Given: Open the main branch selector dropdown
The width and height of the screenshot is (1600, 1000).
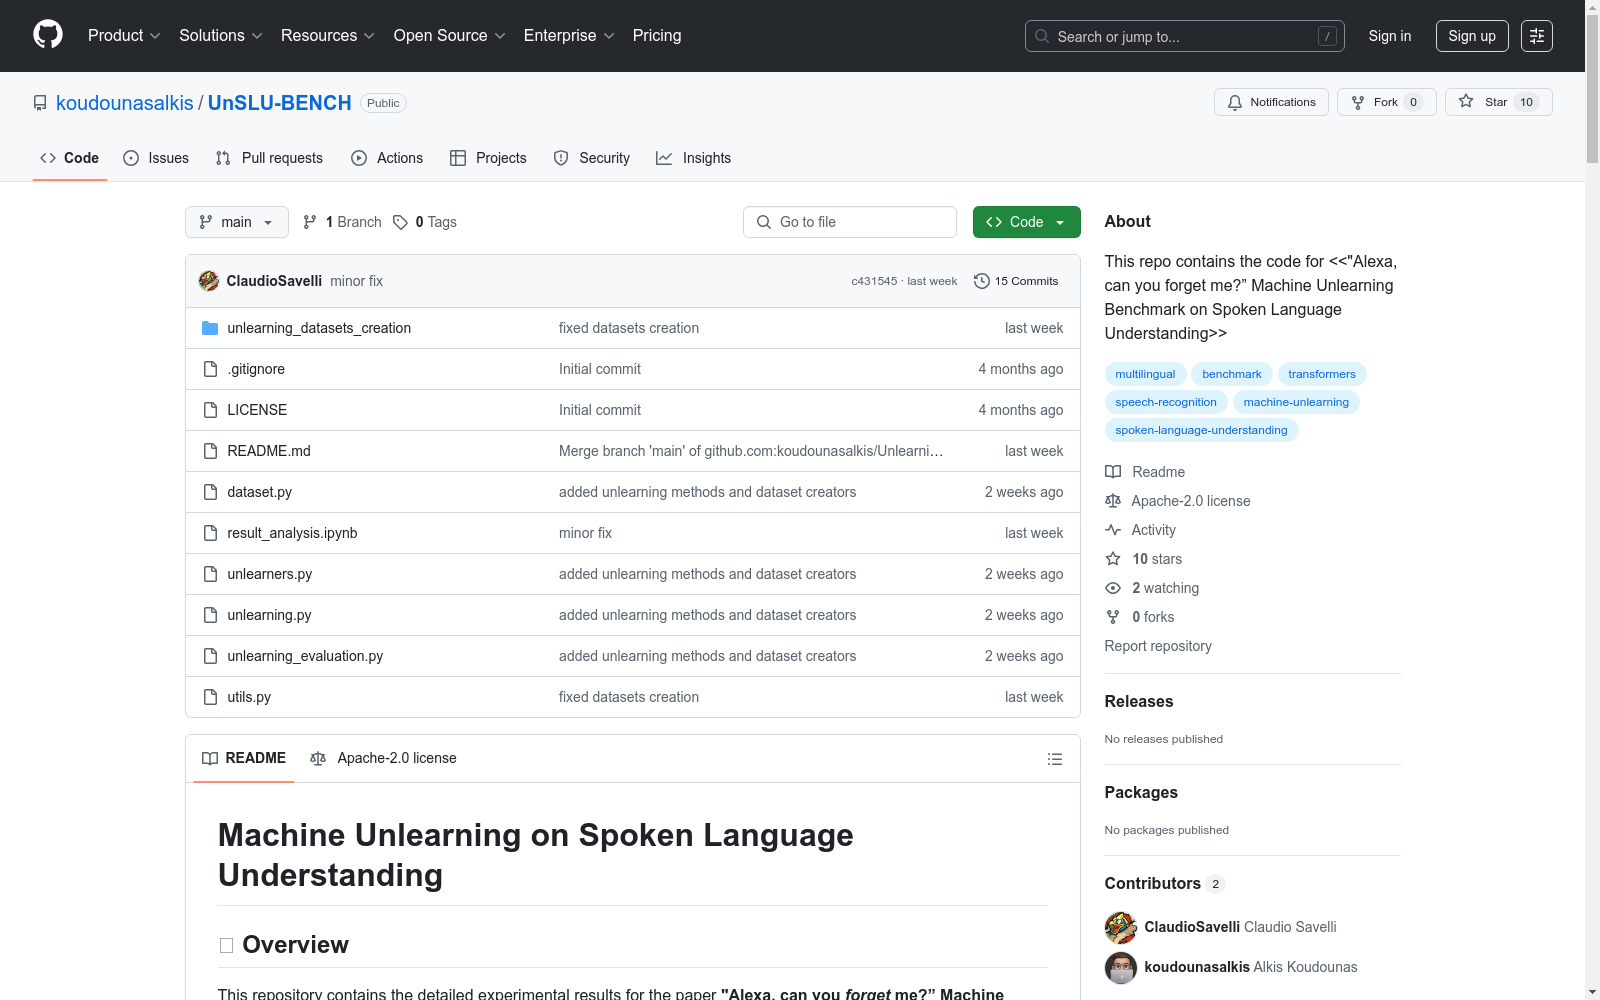Looking at the screenshot, I should point(237,222).
